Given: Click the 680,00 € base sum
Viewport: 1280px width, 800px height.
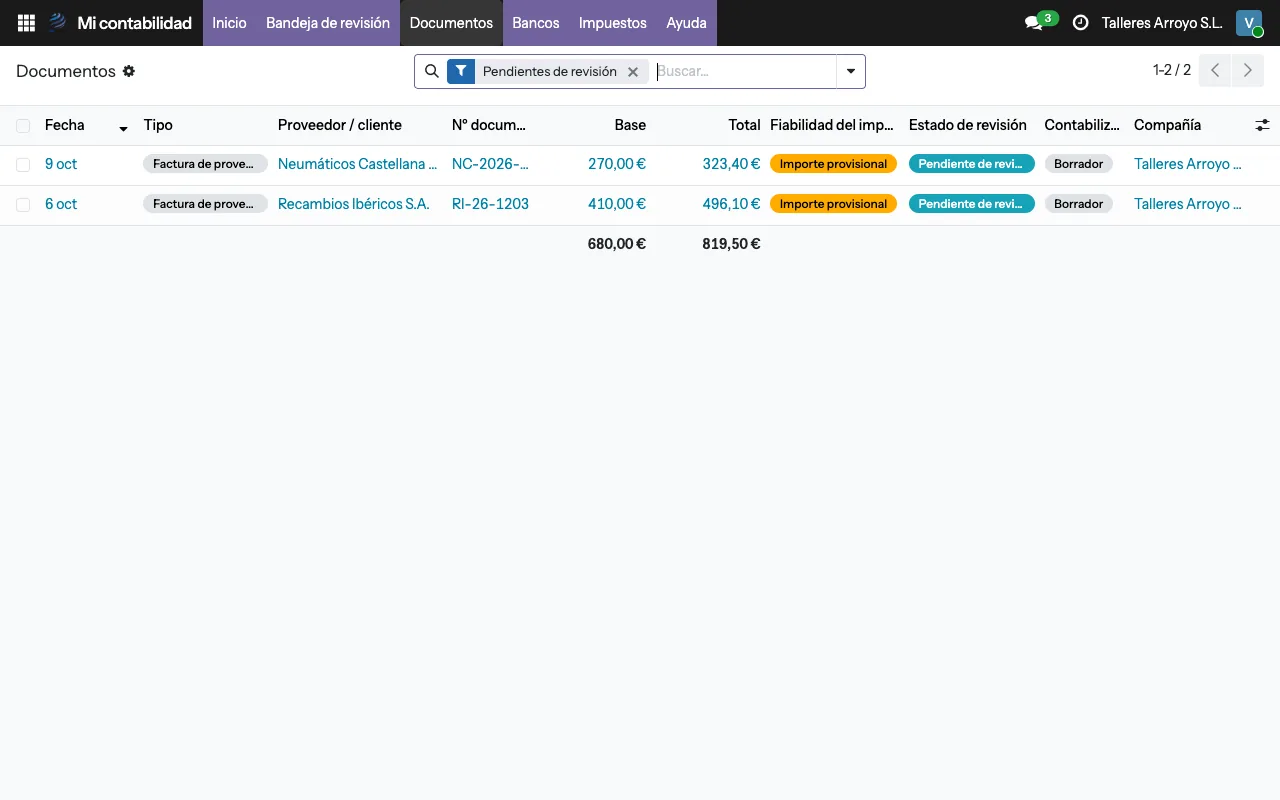Looking at the screenshot, I should pos(617,244).
